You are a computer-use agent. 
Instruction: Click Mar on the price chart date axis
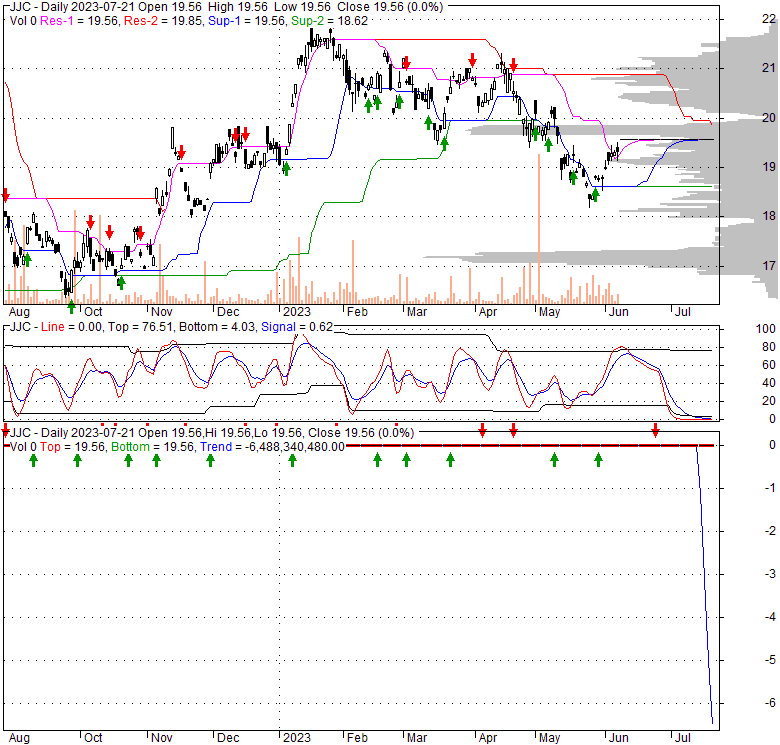coord(417,312)
